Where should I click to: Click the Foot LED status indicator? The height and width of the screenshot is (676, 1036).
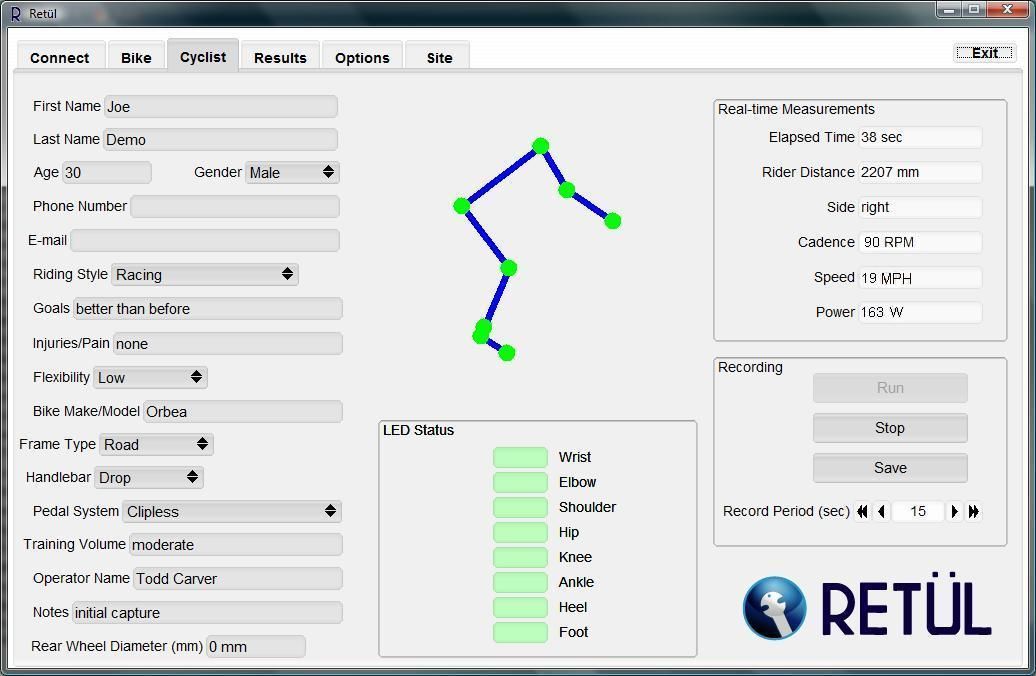(520, 632)
